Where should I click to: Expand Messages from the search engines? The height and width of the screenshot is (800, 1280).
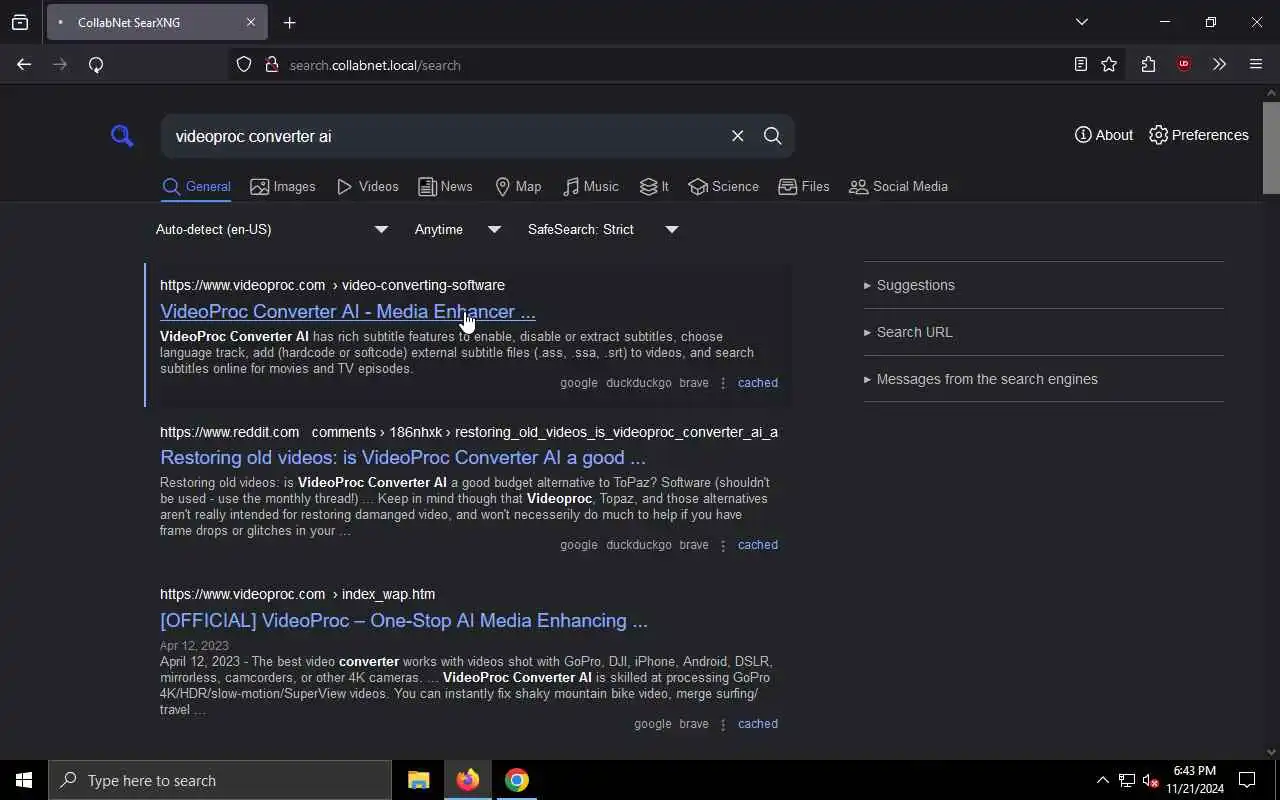tap(980, 379)
